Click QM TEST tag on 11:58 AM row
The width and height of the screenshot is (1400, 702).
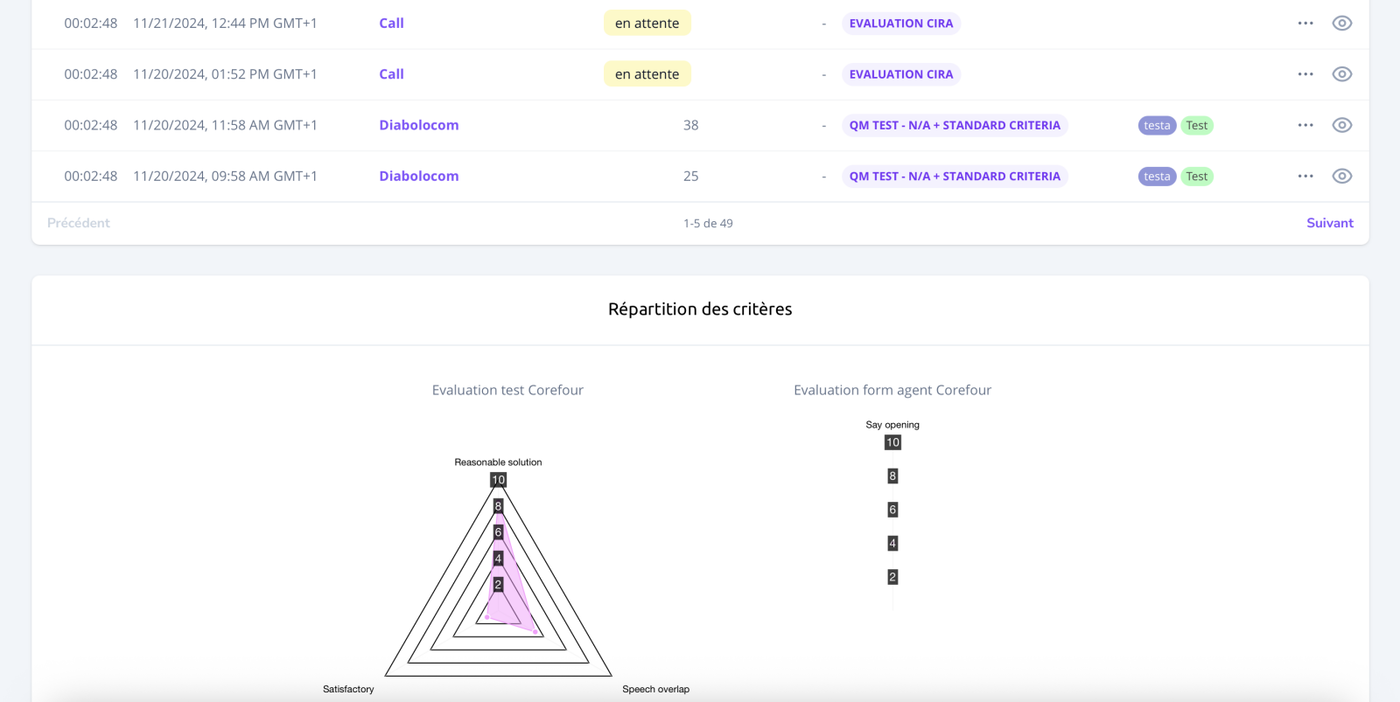point(954,125)
